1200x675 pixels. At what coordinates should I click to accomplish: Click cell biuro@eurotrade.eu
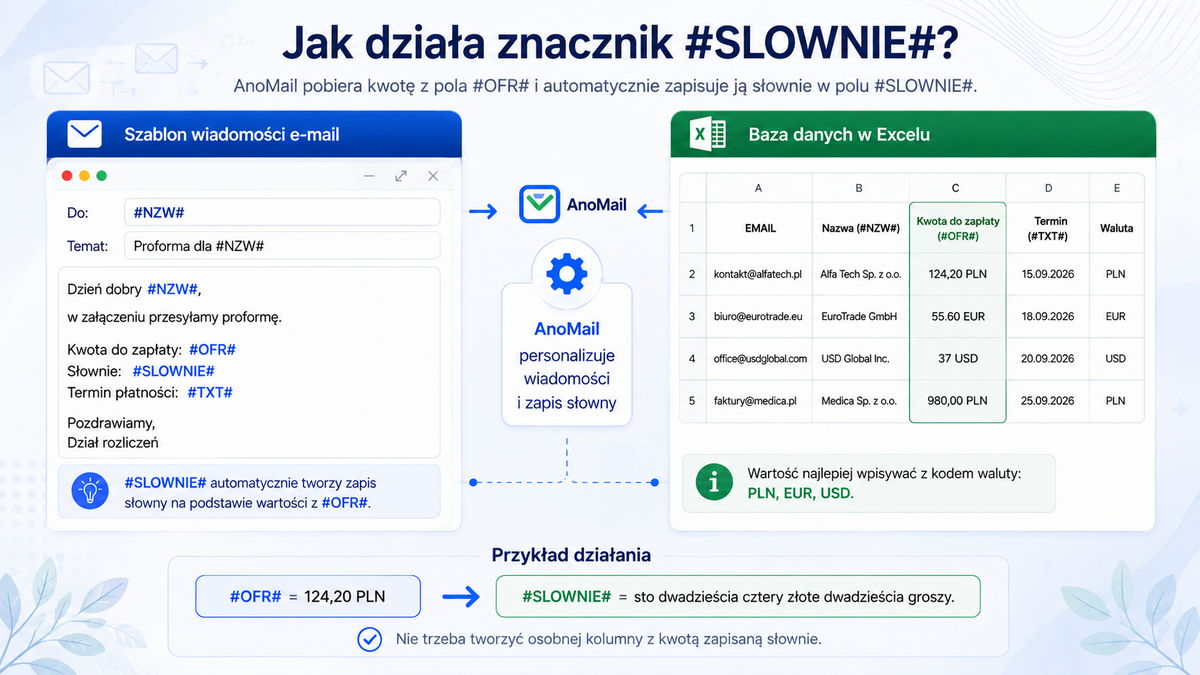[759, 316]
